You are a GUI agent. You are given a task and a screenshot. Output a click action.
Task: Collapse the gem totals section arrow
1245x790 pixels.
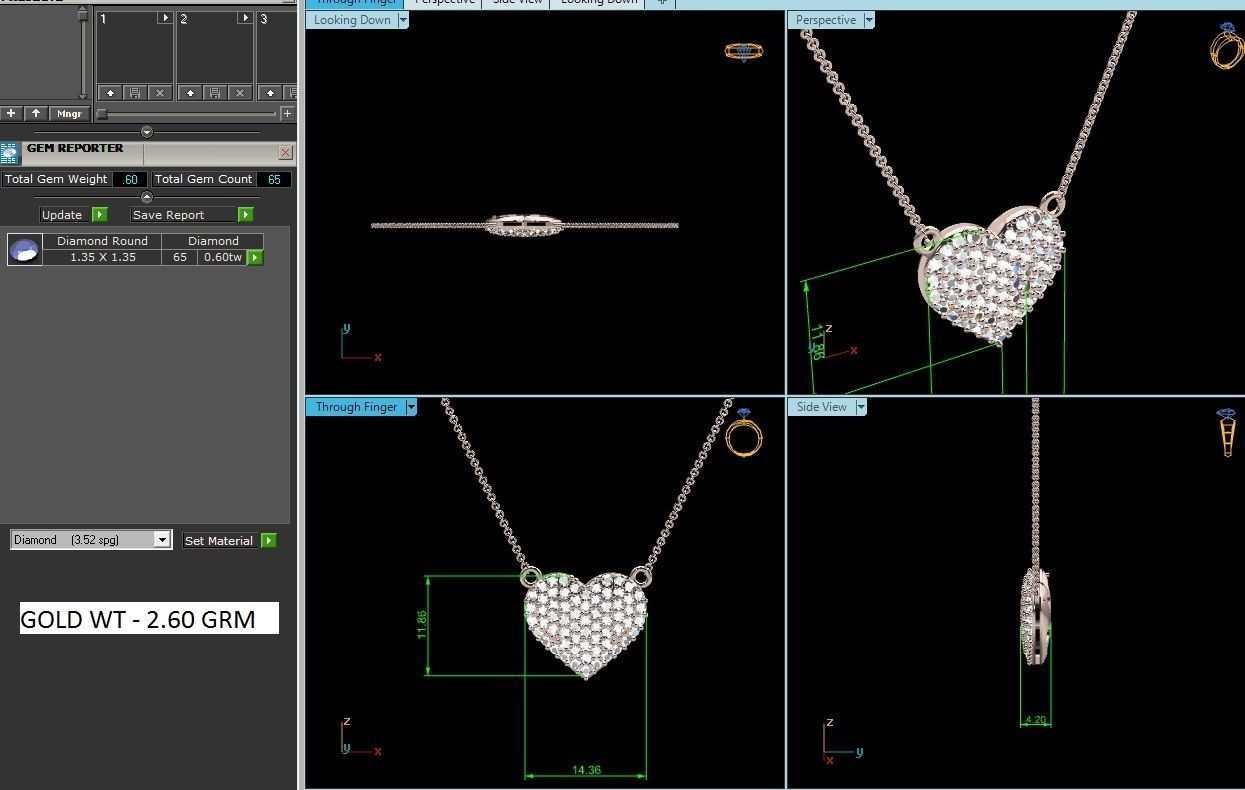(x=147, y=197)
